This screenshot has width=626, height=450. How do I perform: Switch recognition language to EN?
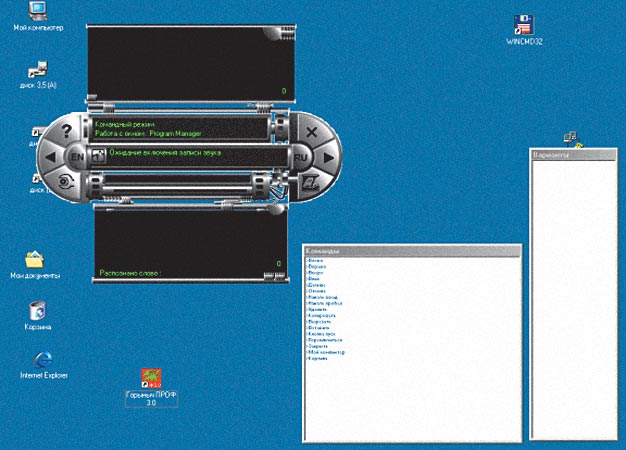(77, 157)
